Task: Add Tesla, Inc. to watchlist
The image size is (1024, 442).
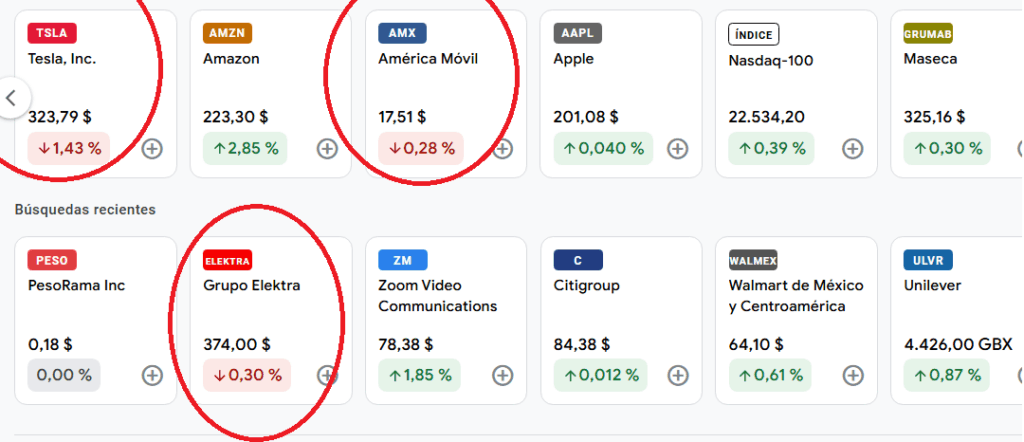Action: pos(152,149)
